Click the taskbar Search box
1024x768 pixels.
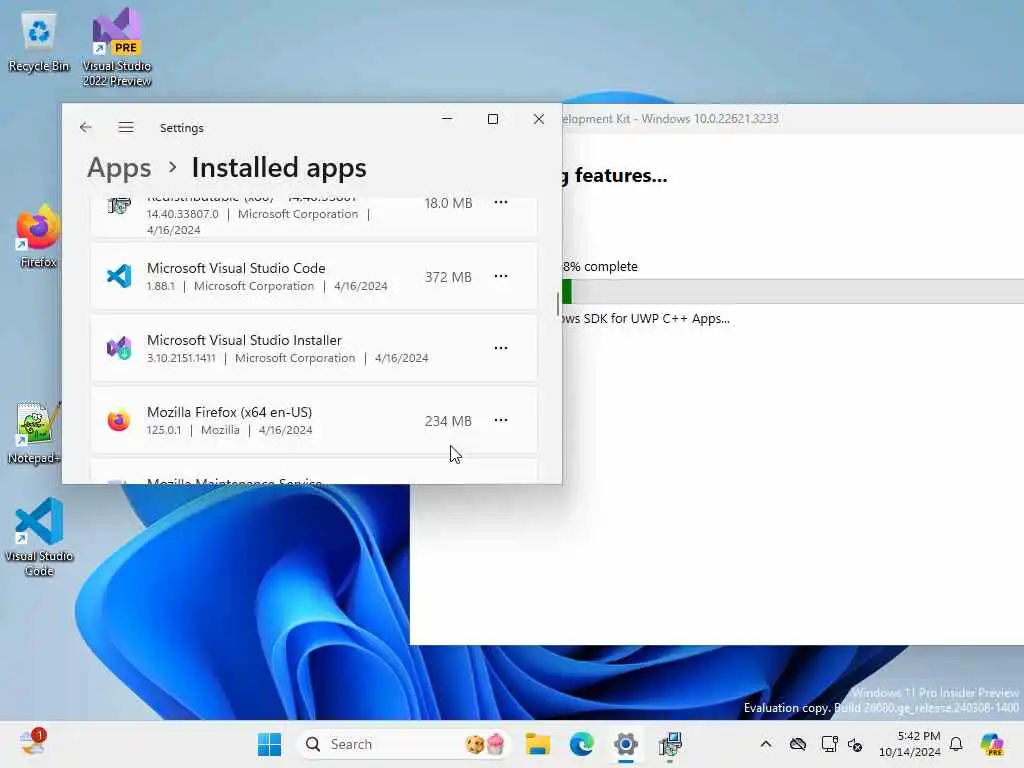404,744
